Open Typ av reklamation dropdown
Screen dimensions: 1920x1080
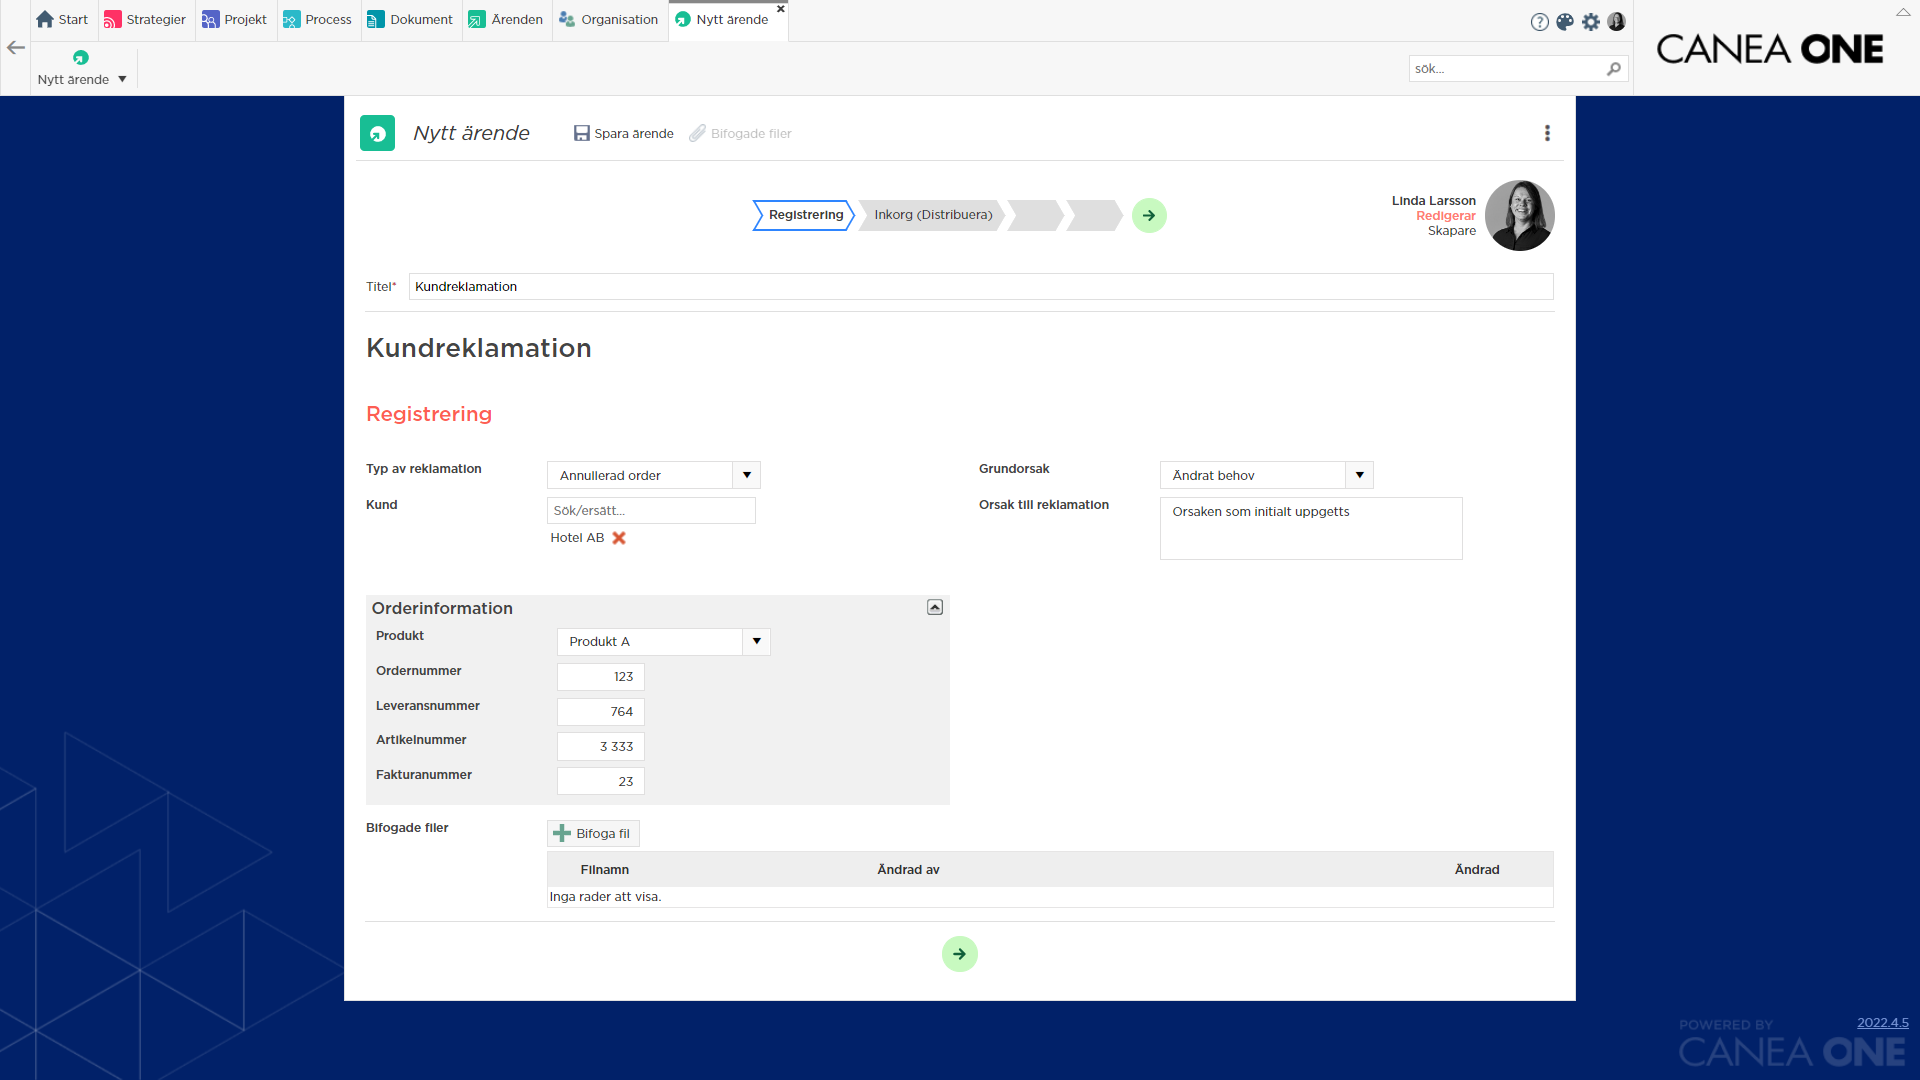pyautogui.click(x=747, y=475)
